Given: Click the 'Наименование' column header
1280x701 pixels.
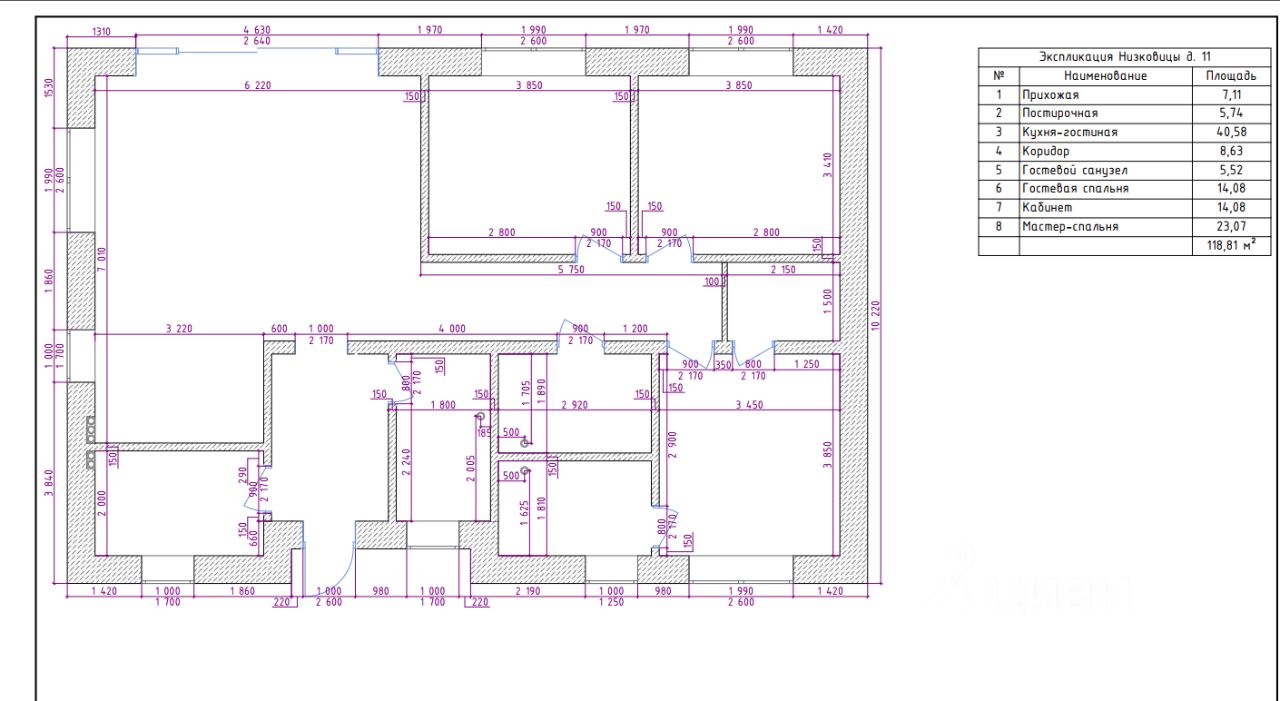Looking at the screenshot, I should pos(1105,75).
